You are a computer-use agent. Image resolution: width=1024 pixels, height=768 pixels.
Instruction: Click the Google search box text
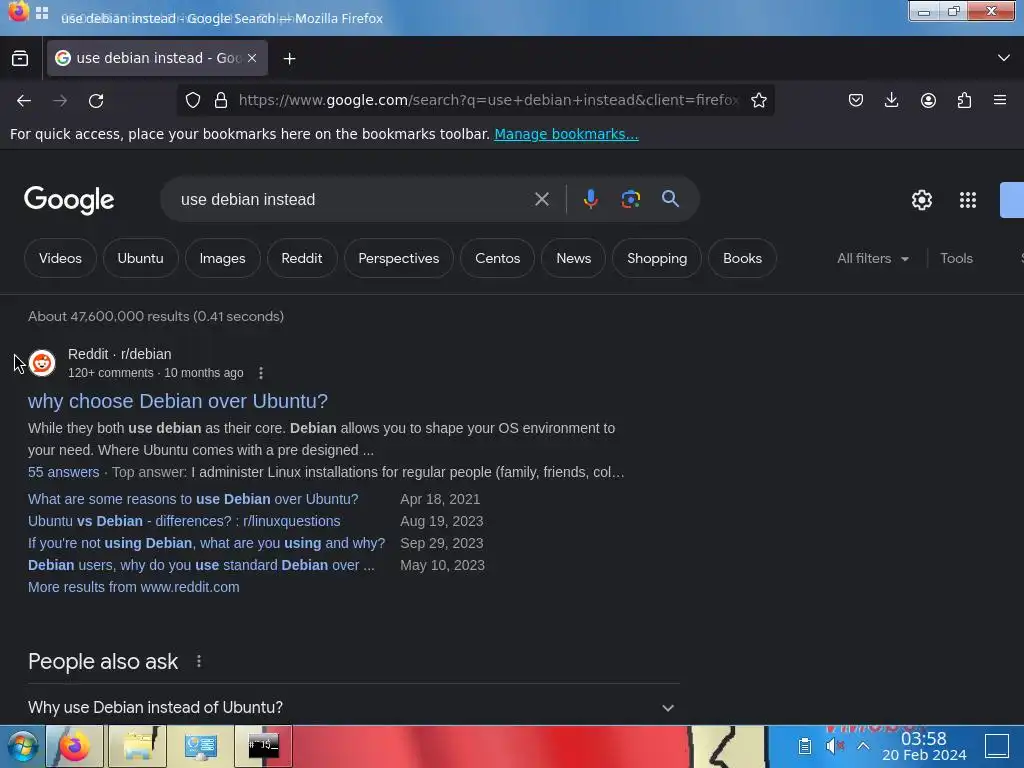coord(248,199)
